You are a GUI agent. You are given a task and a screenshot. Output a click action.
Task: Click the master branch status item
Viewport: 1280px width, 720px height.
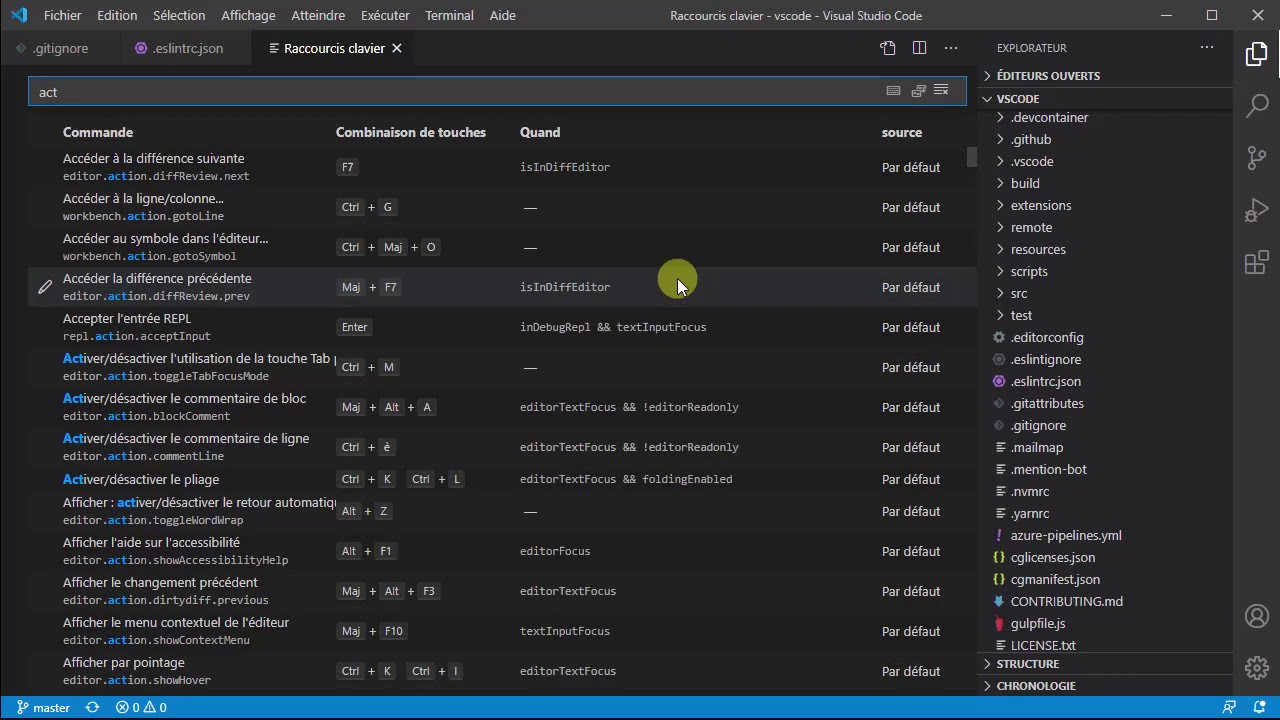[43, 707]
